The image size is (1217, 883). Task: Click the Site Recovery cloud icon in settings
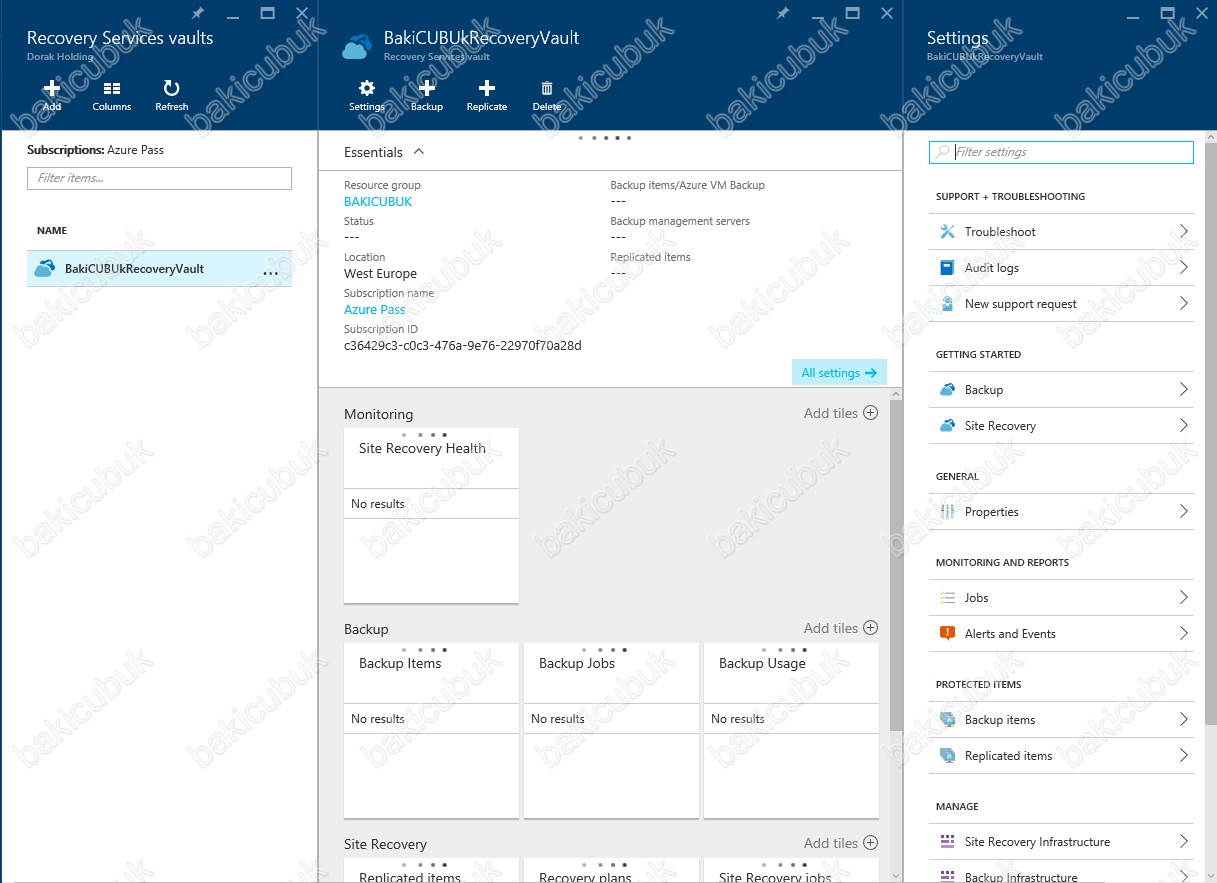tap(947, 426)
